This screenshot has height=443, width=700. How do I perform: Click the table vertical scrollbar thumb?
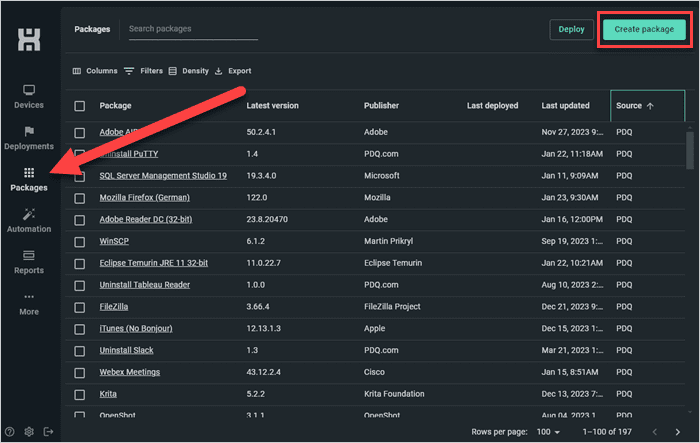point(690,150)
